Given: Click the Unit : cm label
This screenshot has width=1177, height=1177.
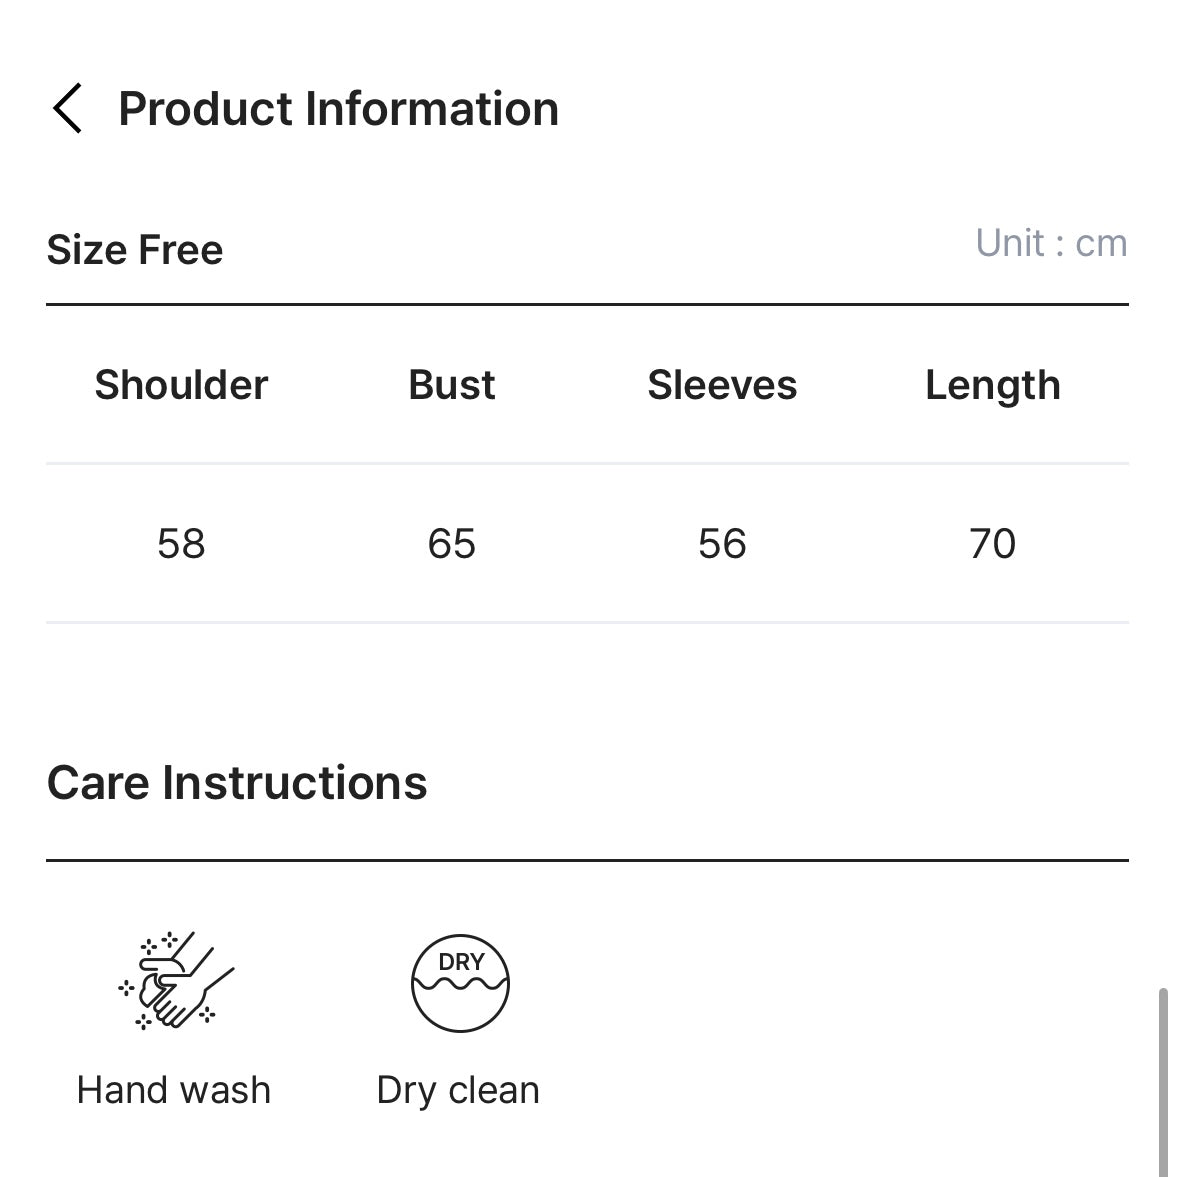Looking at the screenshot, I should 1051,243.
